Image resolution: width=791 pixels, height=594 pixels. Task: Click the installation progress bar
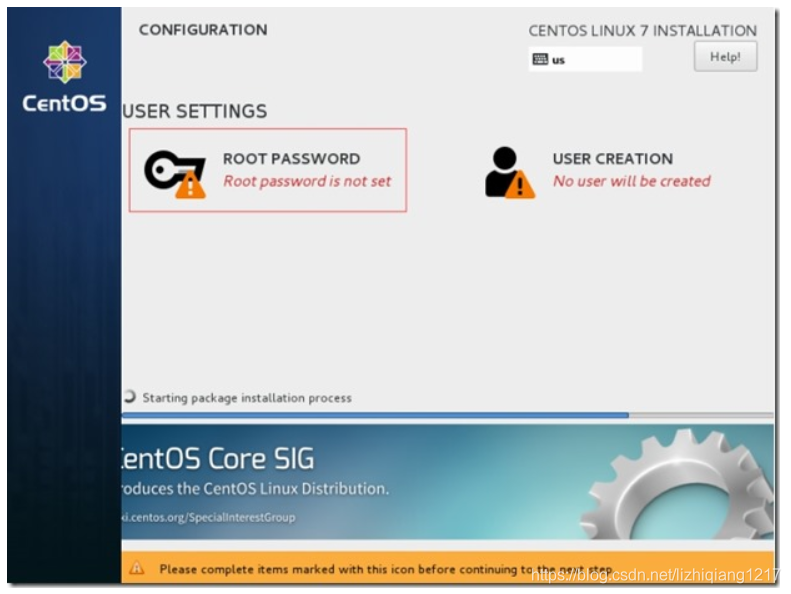(x=447, y=415)
